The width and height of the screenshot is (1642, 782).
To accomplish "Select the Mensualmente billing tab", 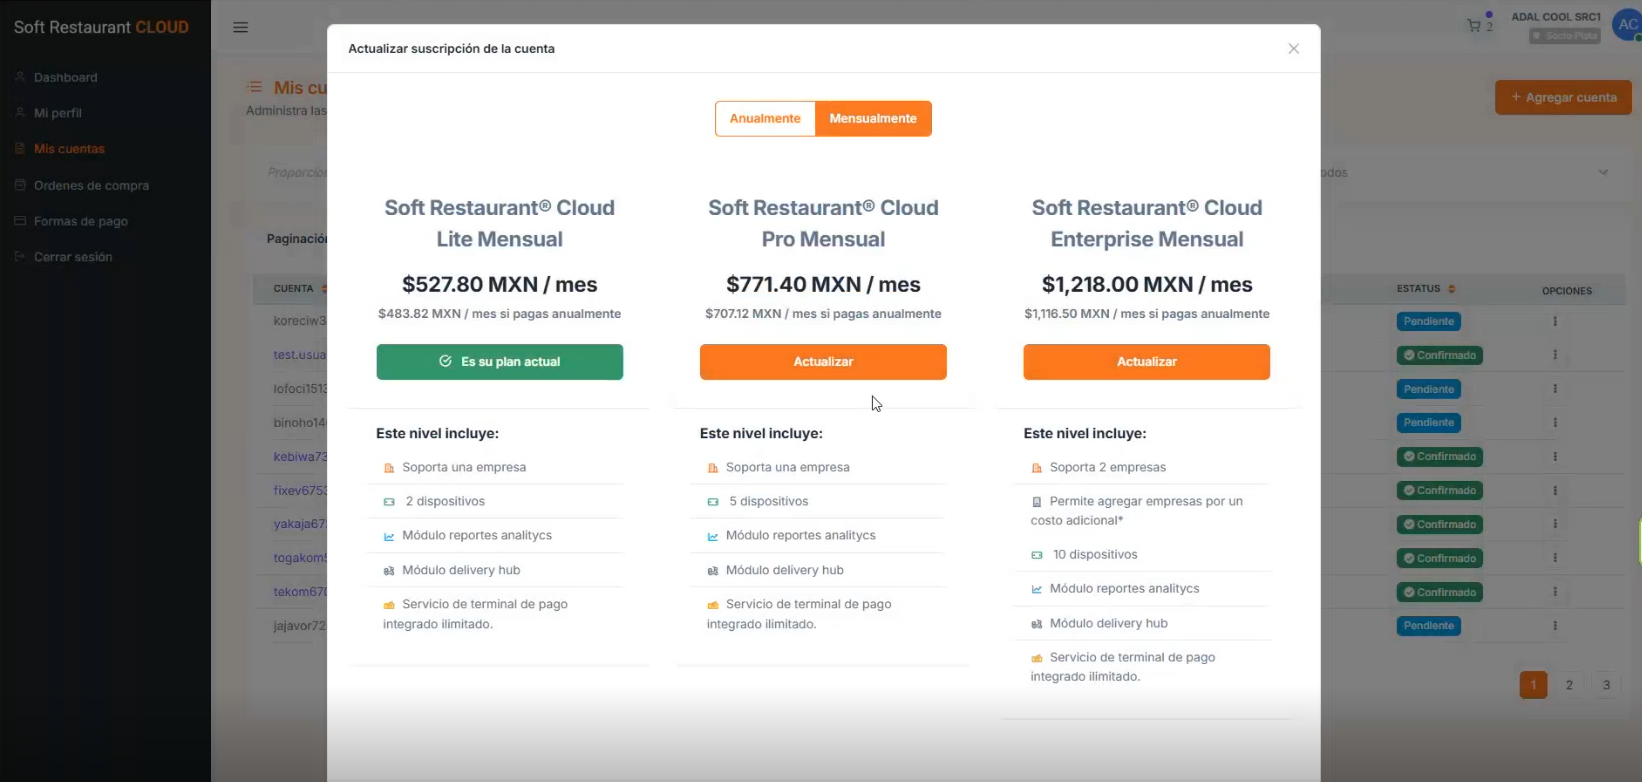I will tap(873, 118).
